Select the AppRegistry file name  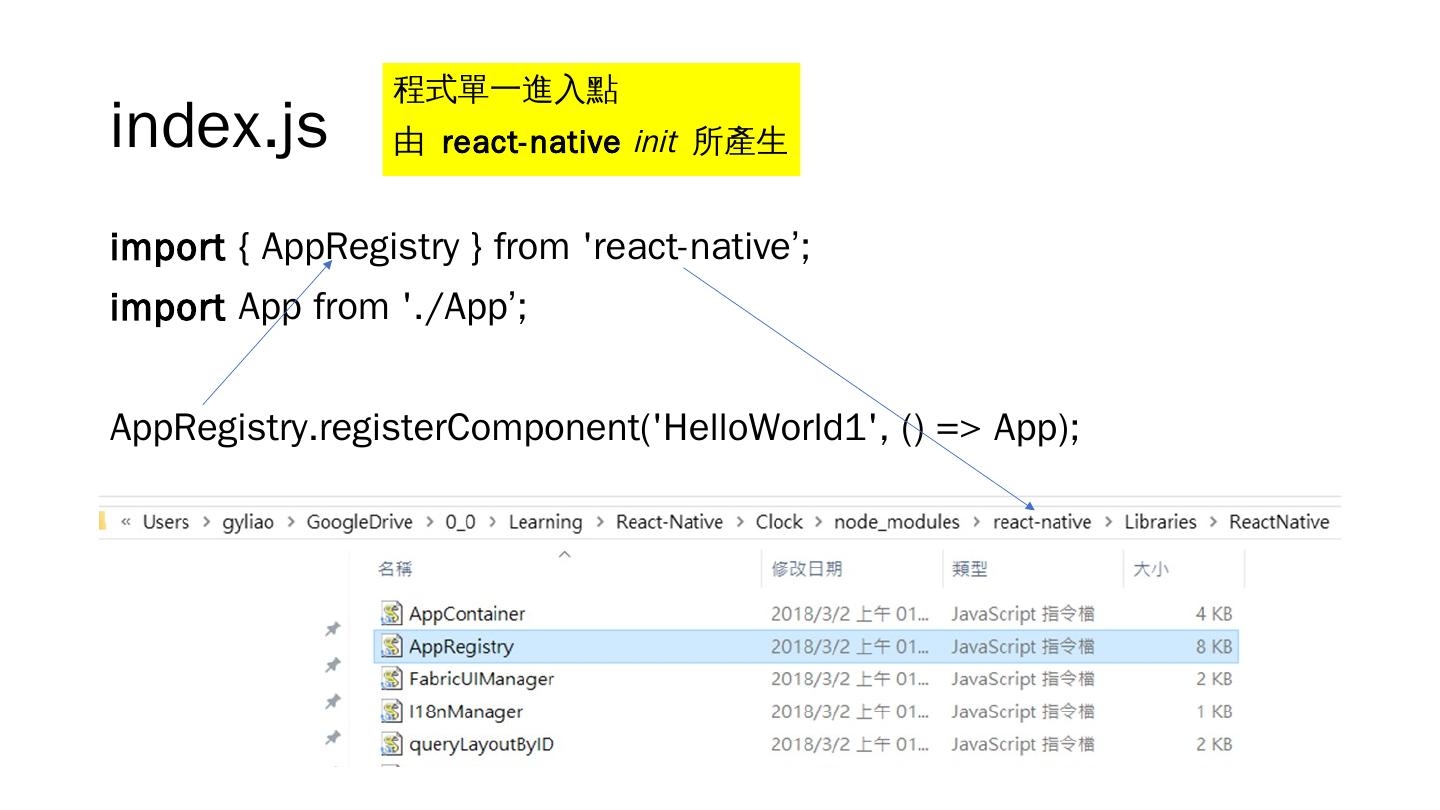pos(460,647)
